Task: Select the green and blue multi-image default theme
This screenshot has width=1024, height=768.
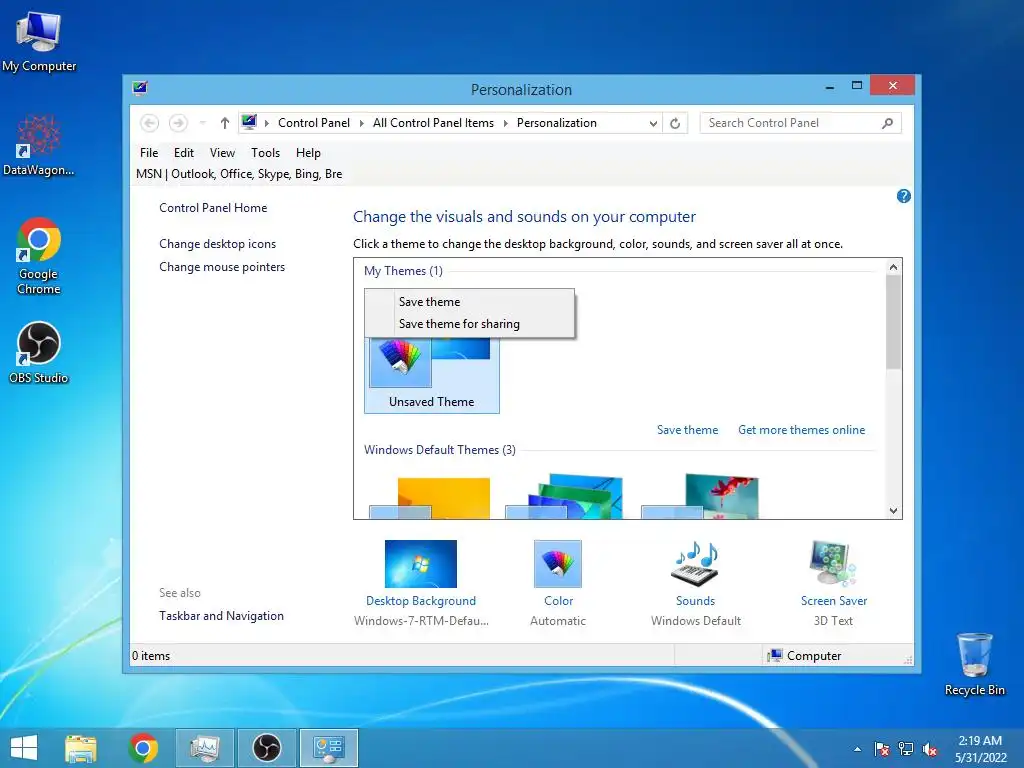Action: [564, 497]
